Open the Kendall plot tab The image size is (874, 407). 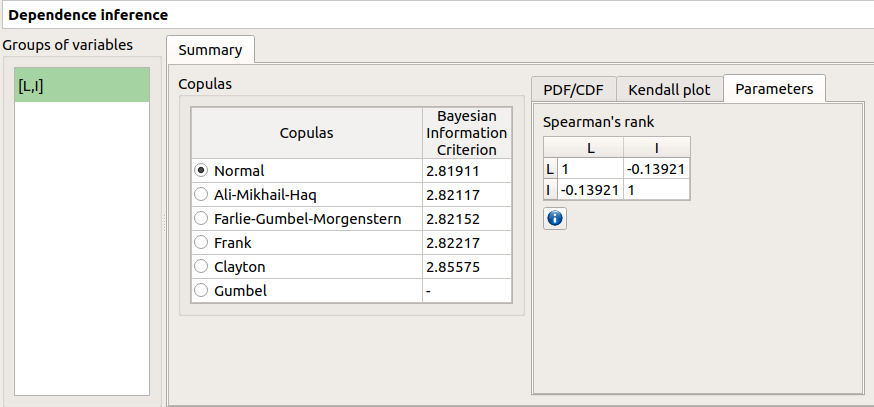[x=669, y=90]
